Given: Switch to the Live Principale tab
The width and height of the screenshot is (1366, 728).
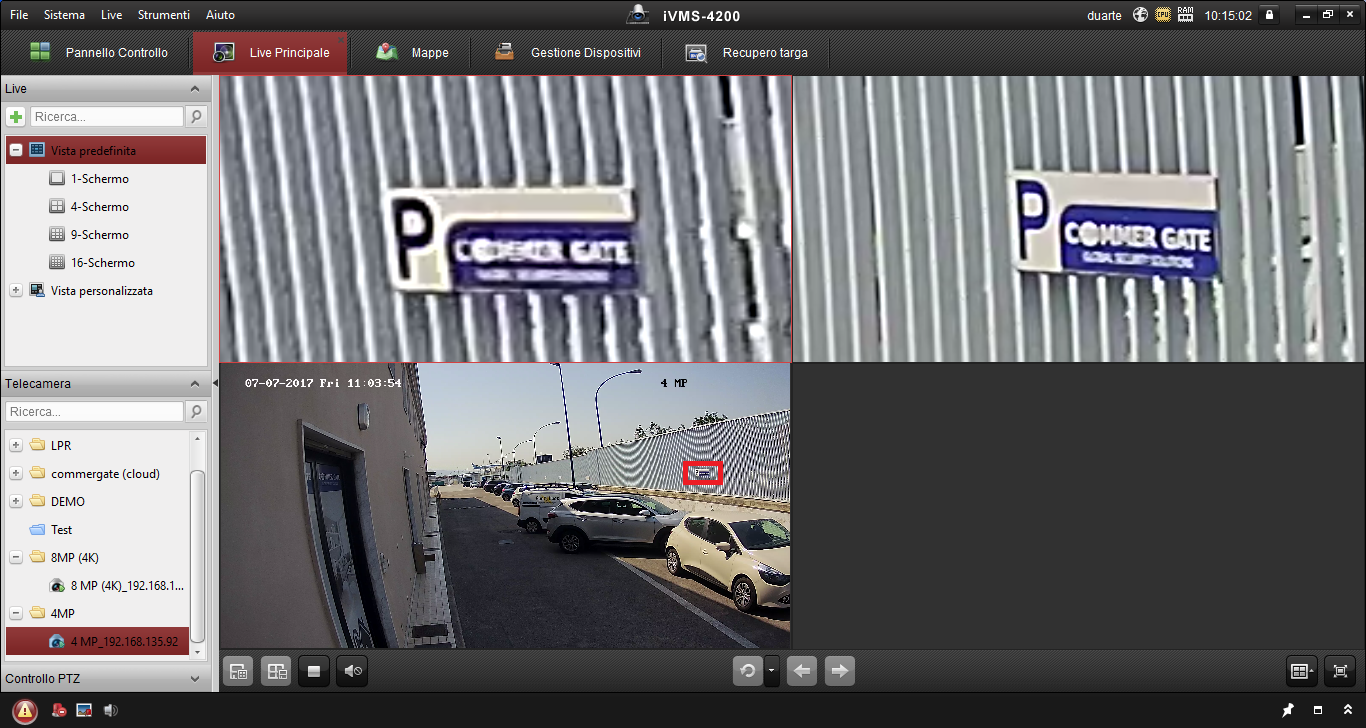Looking at the screenshot, I should [271, 53].
